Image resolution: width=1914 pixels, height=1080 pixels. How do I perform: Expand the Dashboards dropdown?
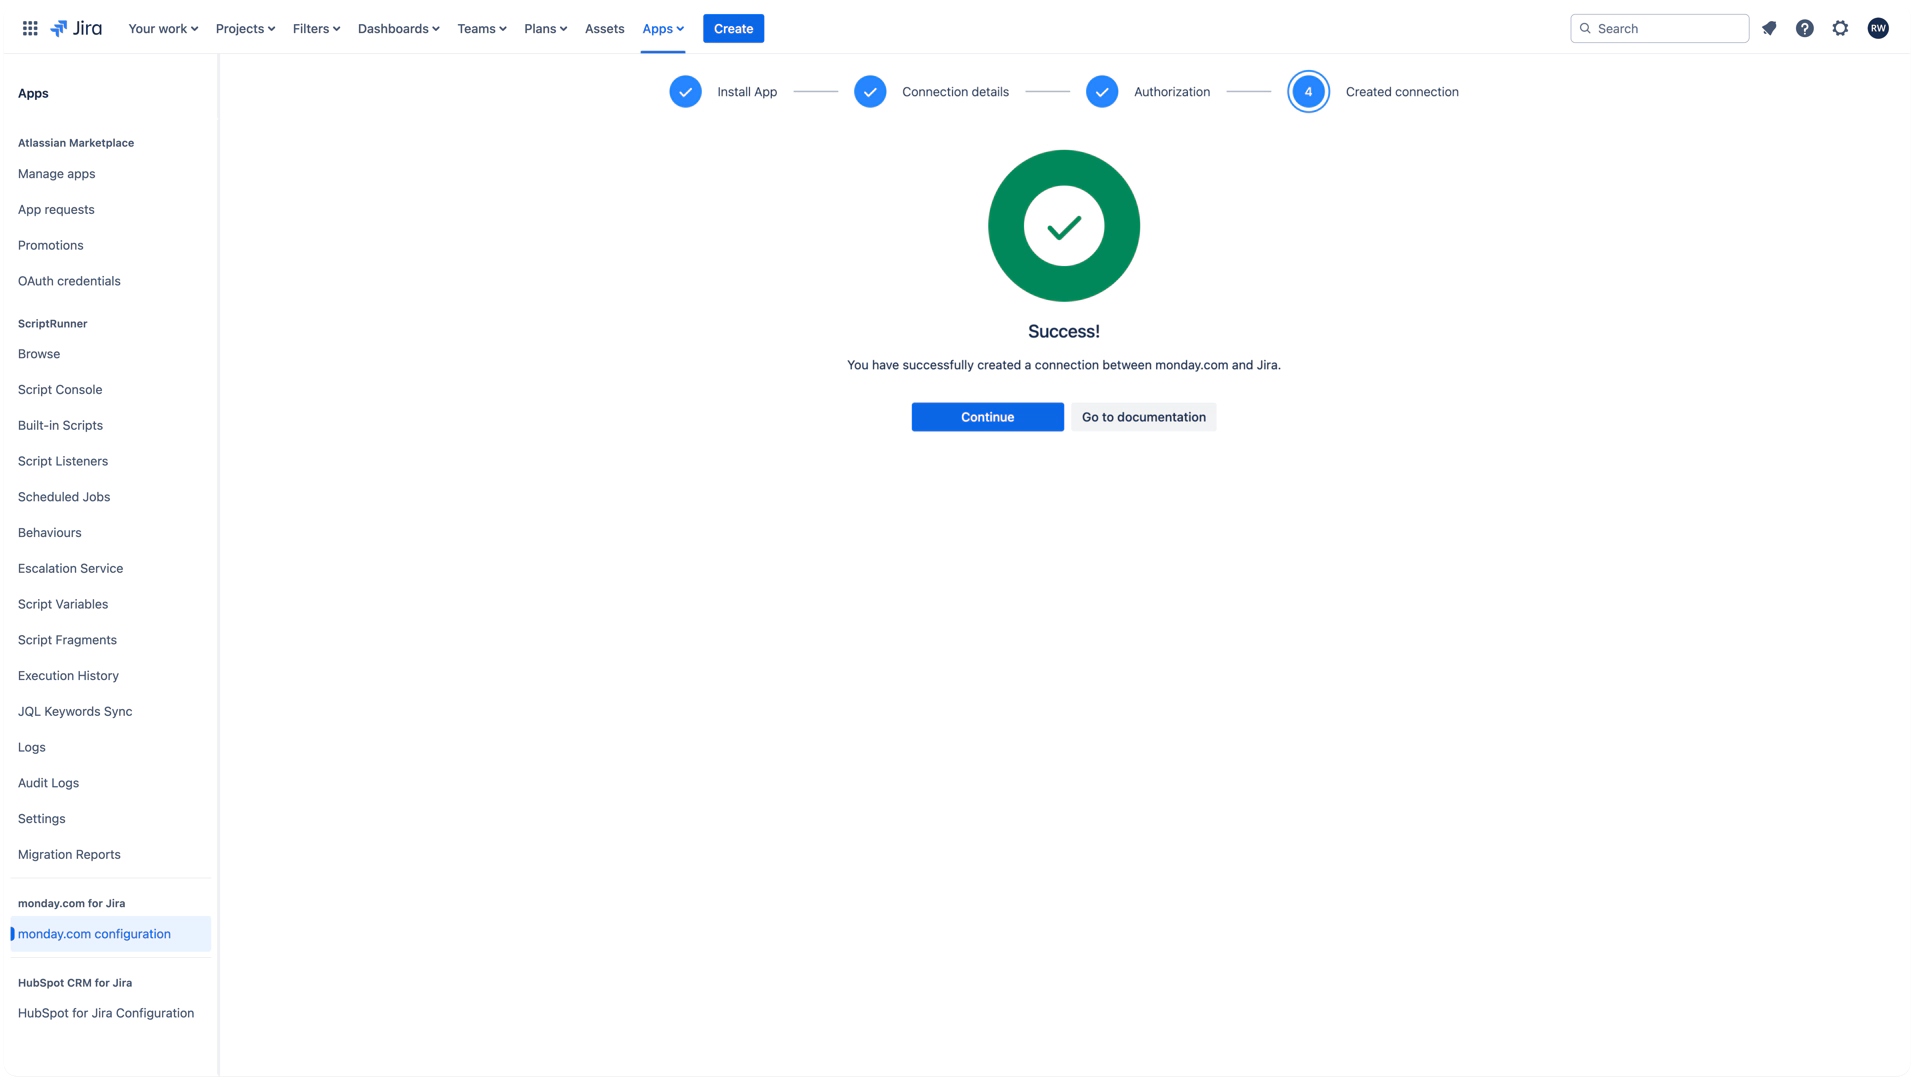tap(398, 28)
